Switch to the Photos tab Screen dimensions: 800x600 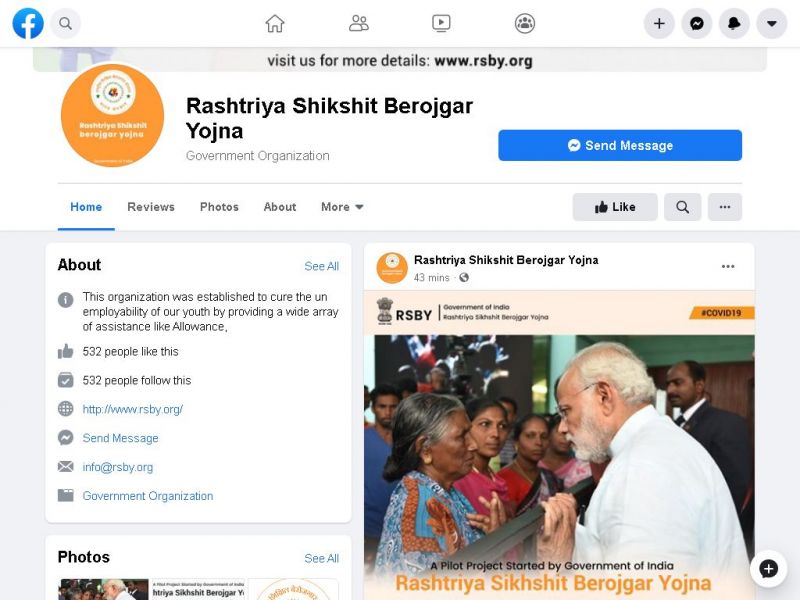219,207
